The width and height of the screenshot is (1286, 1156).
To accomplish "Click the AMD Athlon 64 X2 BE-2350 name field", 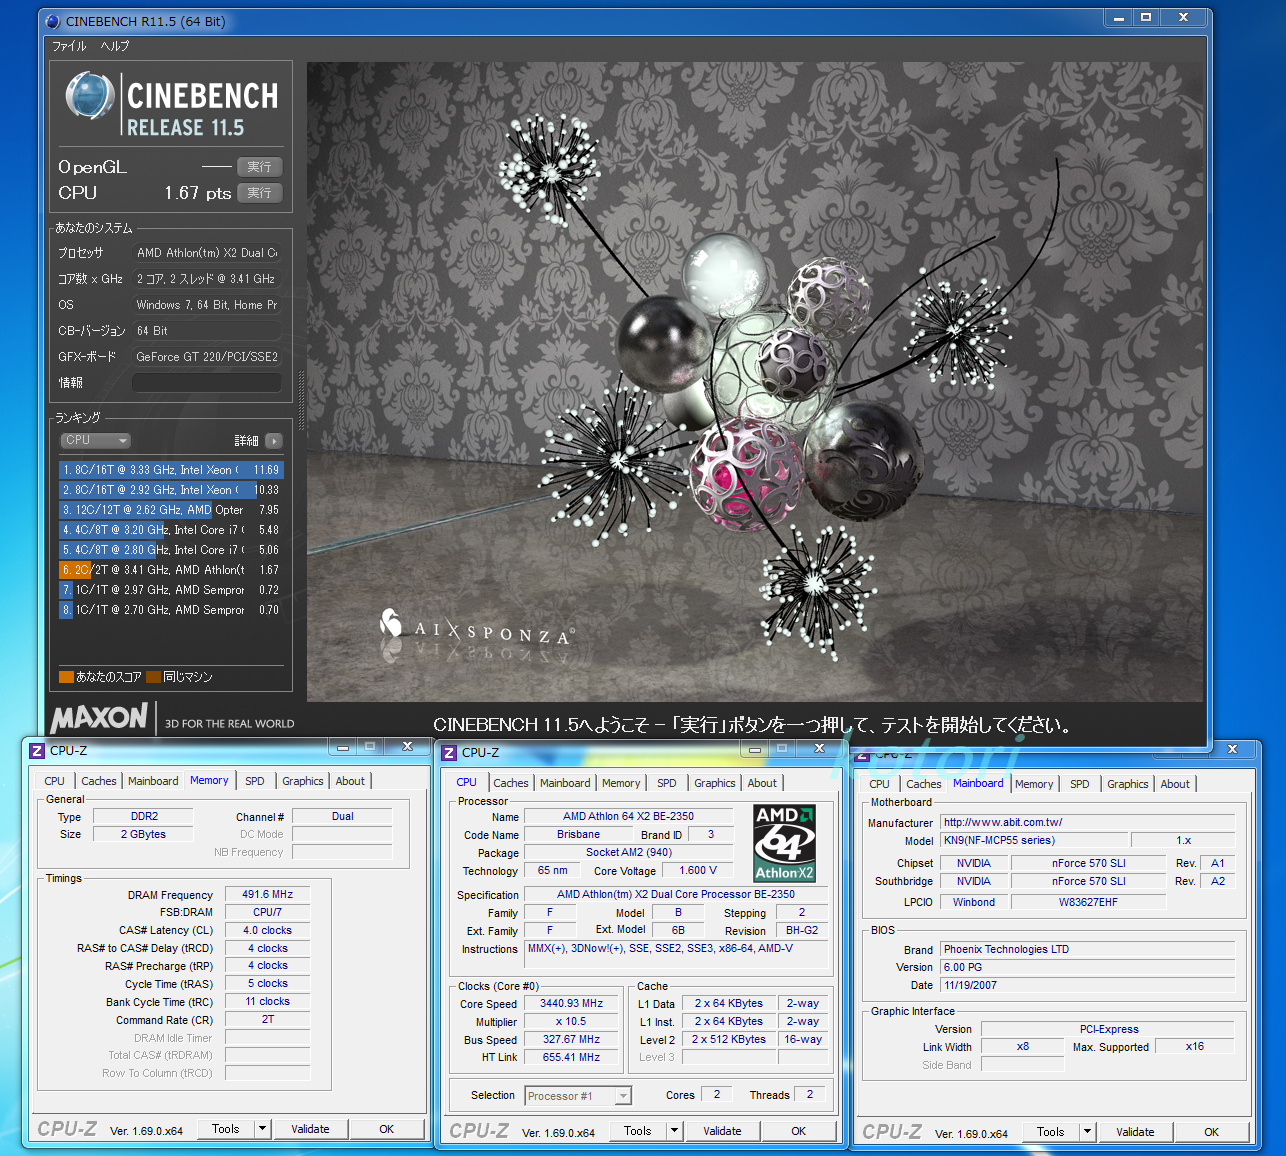I will point(628,816).
